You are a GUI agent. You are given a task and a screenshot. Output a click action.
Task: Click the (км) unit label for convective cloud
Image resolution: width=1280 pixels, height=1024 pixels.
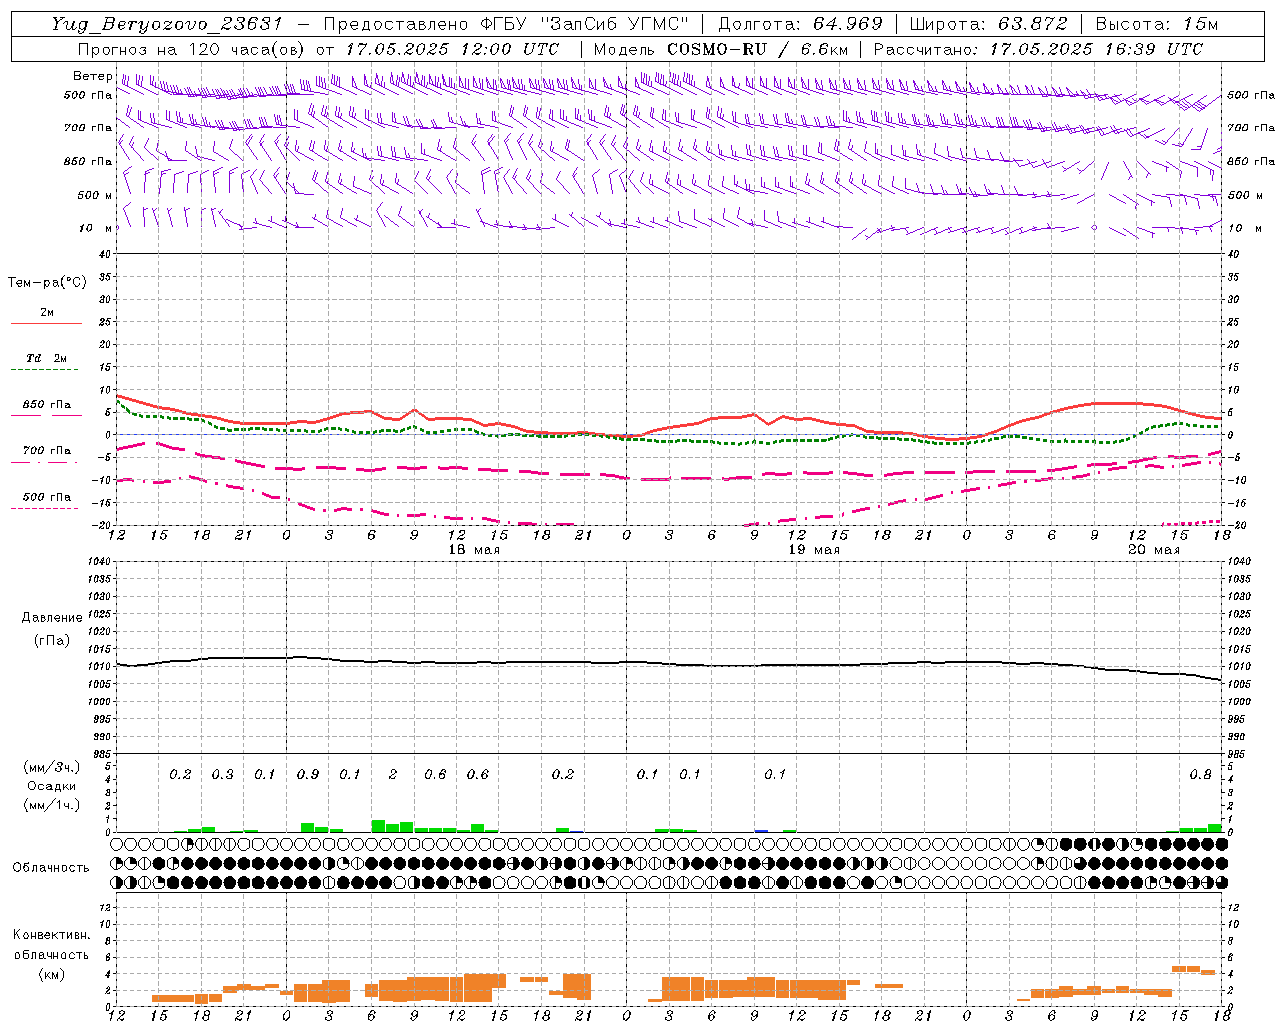click(x=51, y=975)
